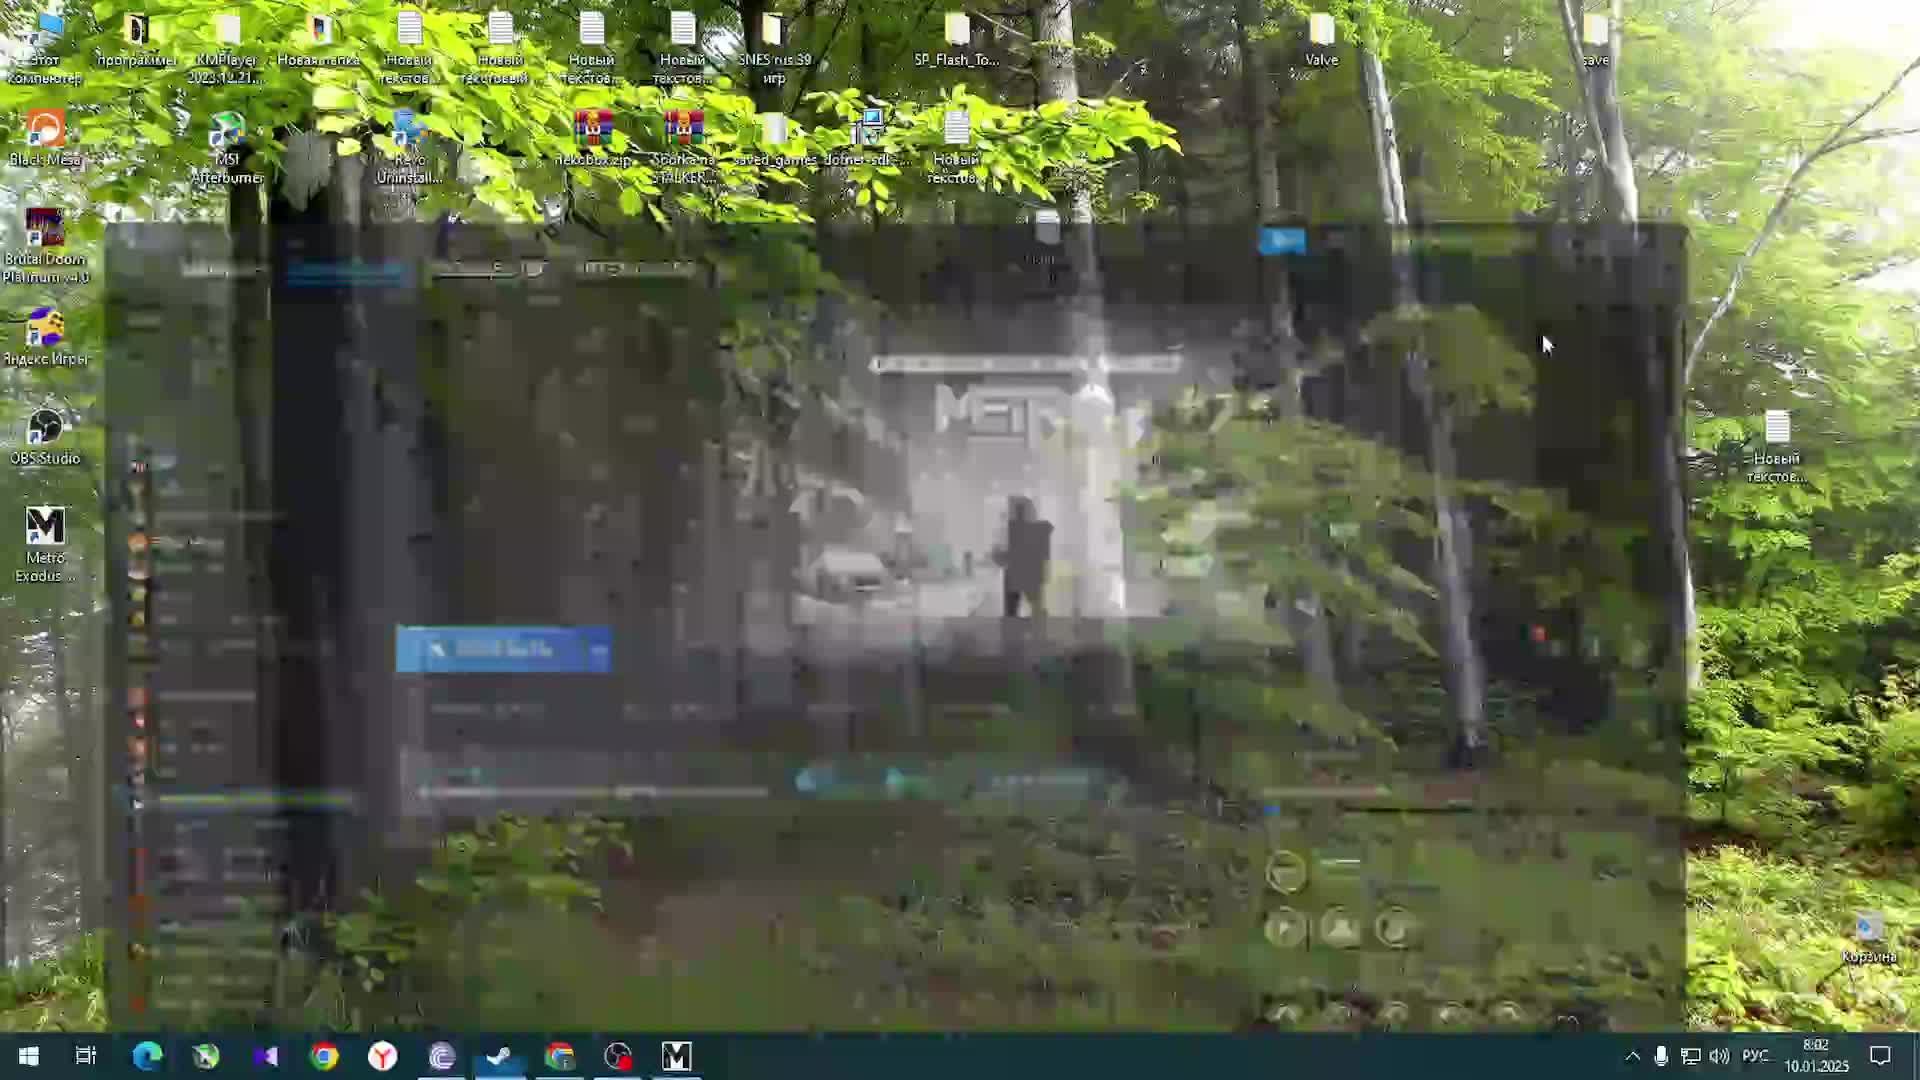Select the Metro Exodus desktop shortcut

point(44,545)
